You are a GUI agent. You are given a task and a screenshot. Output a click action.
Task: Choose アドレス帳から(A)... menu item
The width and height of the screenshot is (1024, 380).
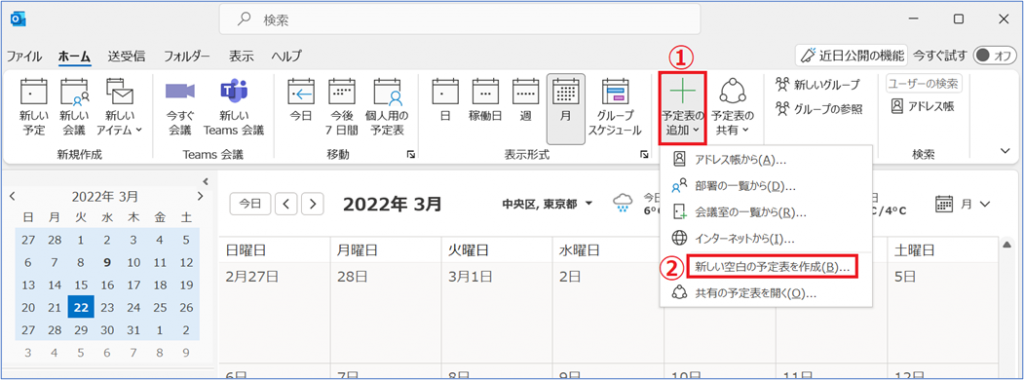[x=766, y=160]
